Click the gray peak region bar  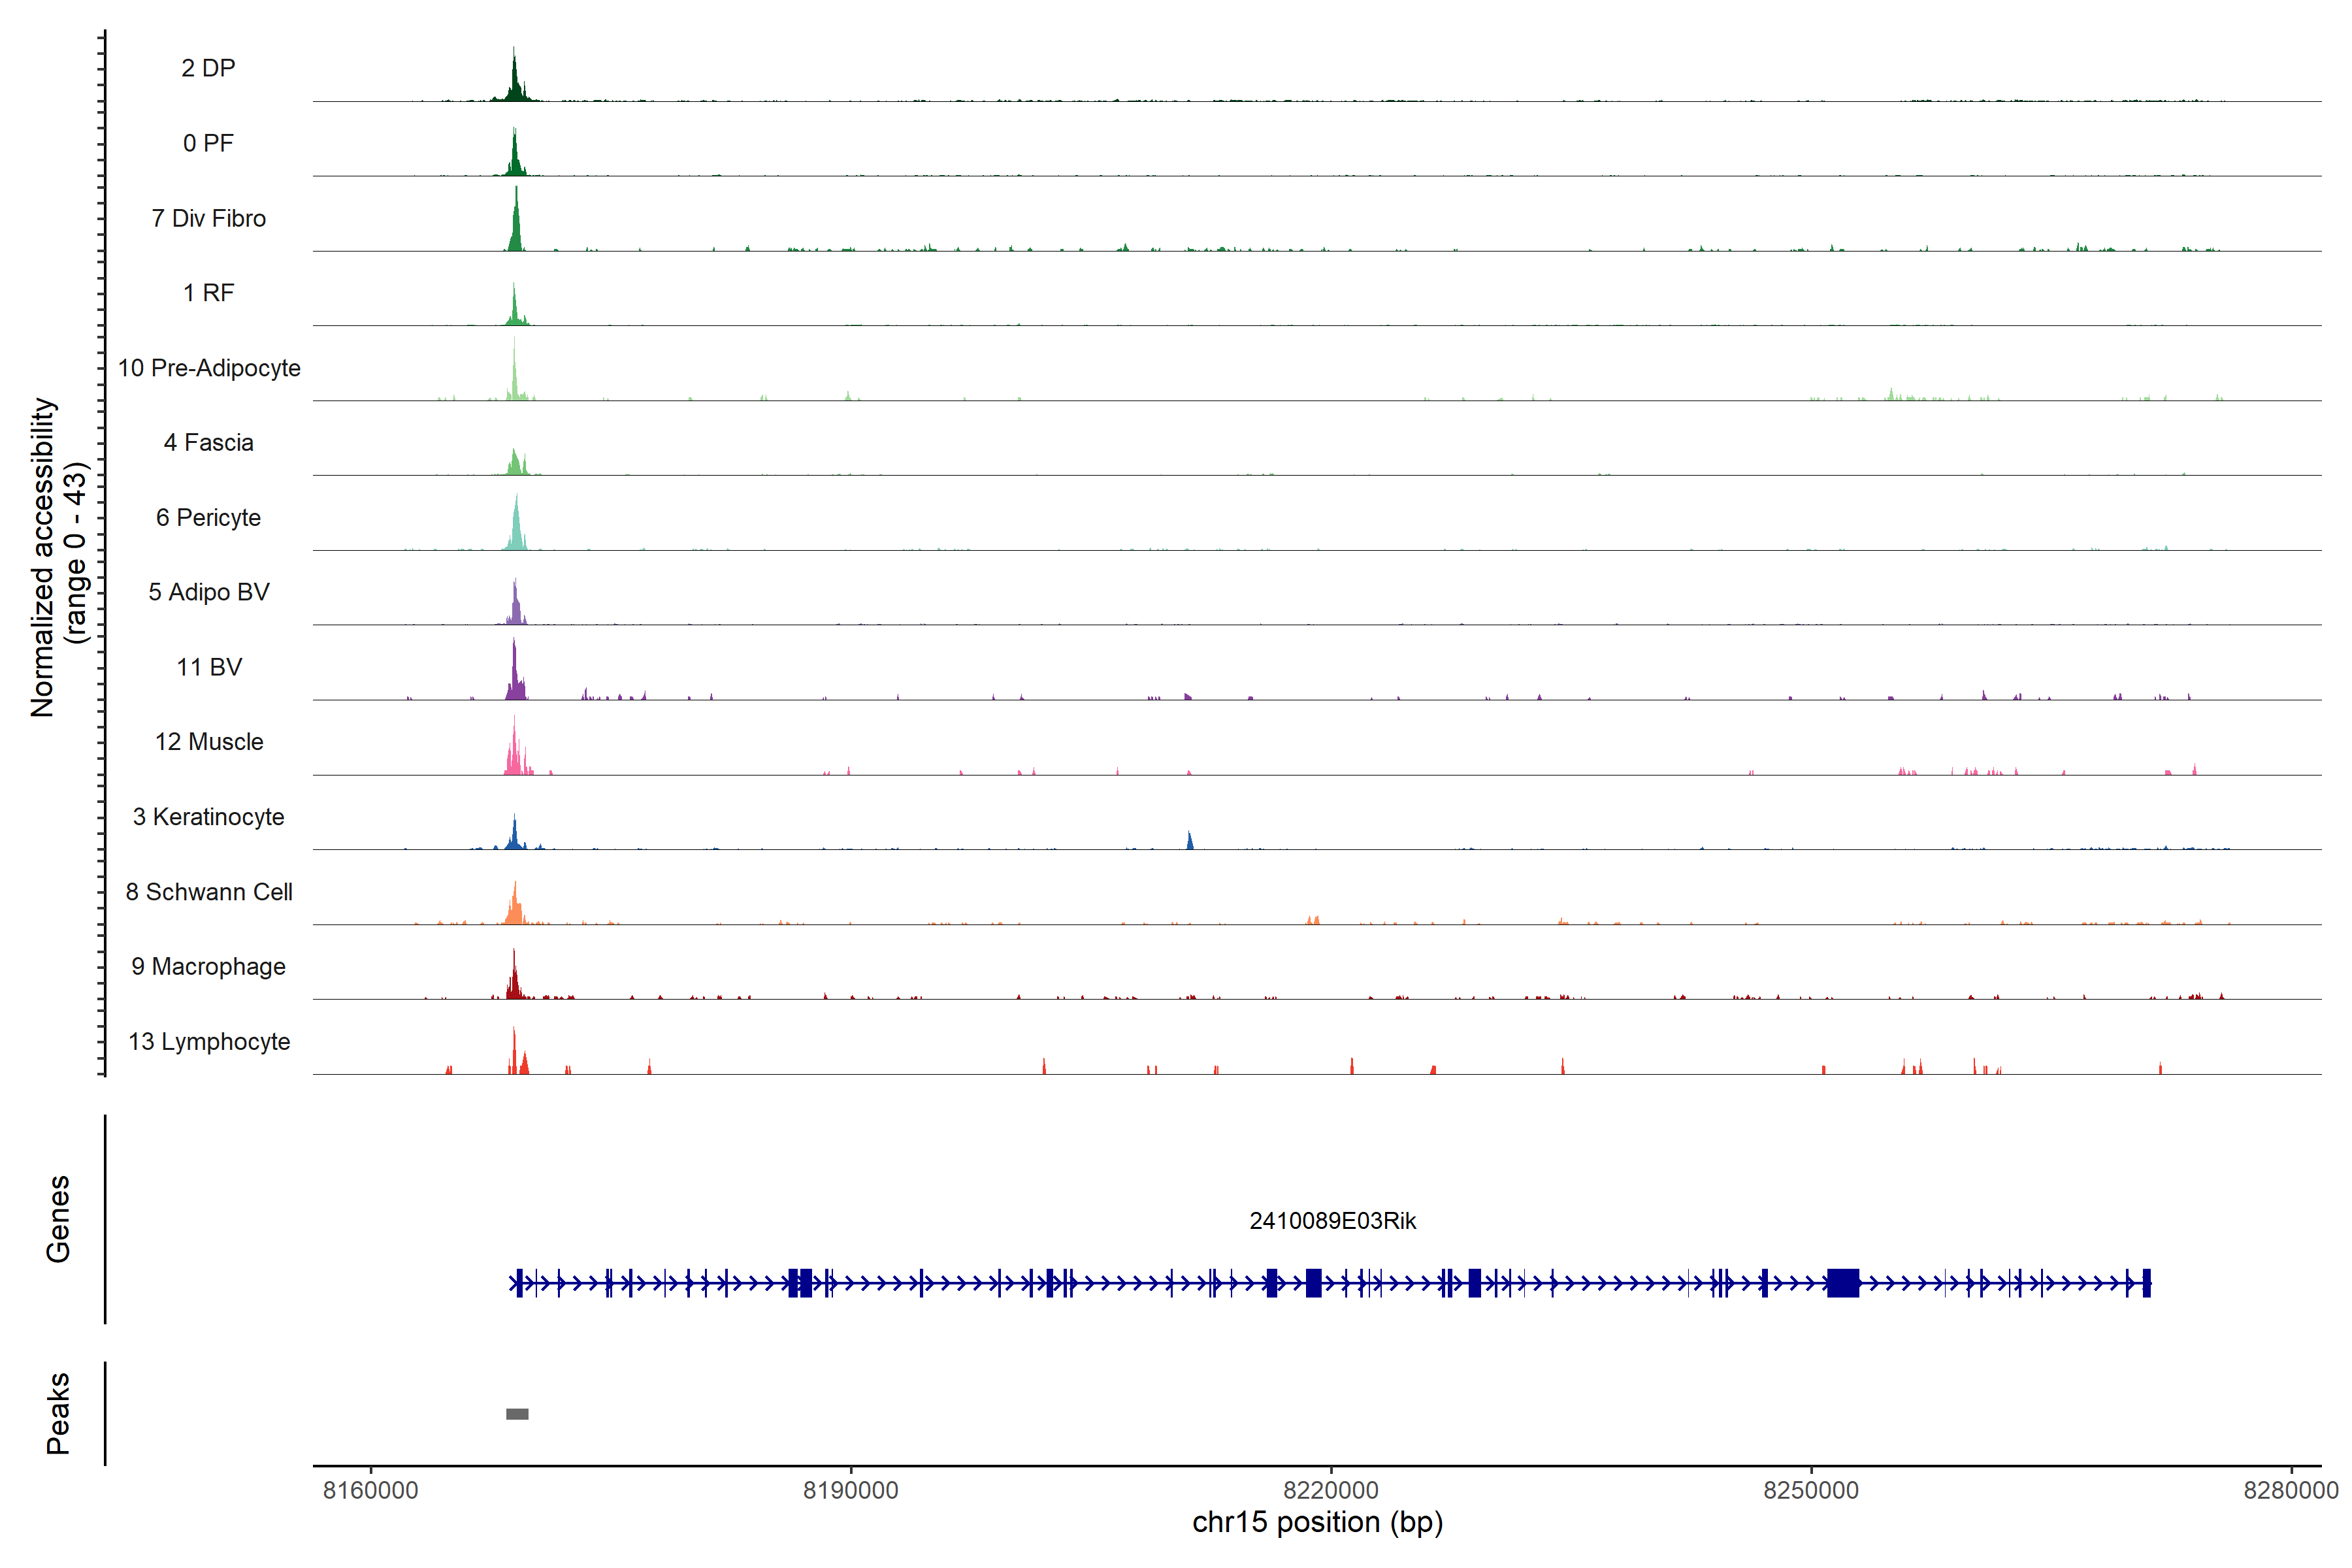pyautogui.click(x=517, y=1414)
